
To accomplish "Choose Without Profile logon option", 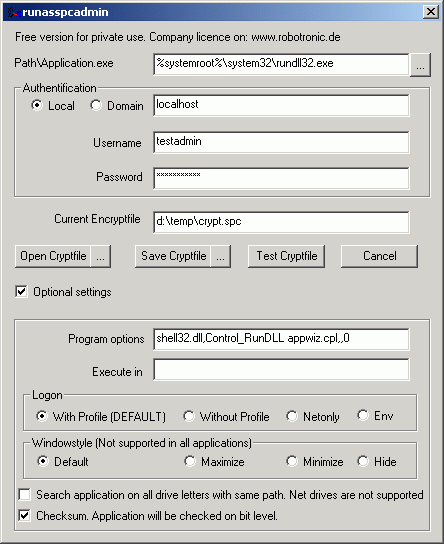I will pos(189,416).
